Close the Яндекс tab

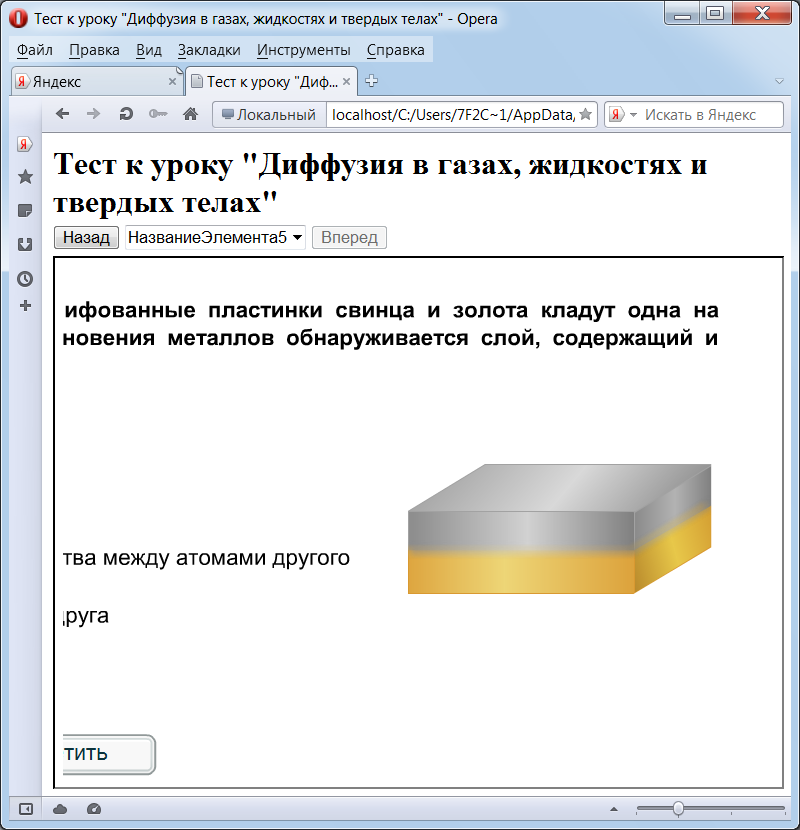172,82
